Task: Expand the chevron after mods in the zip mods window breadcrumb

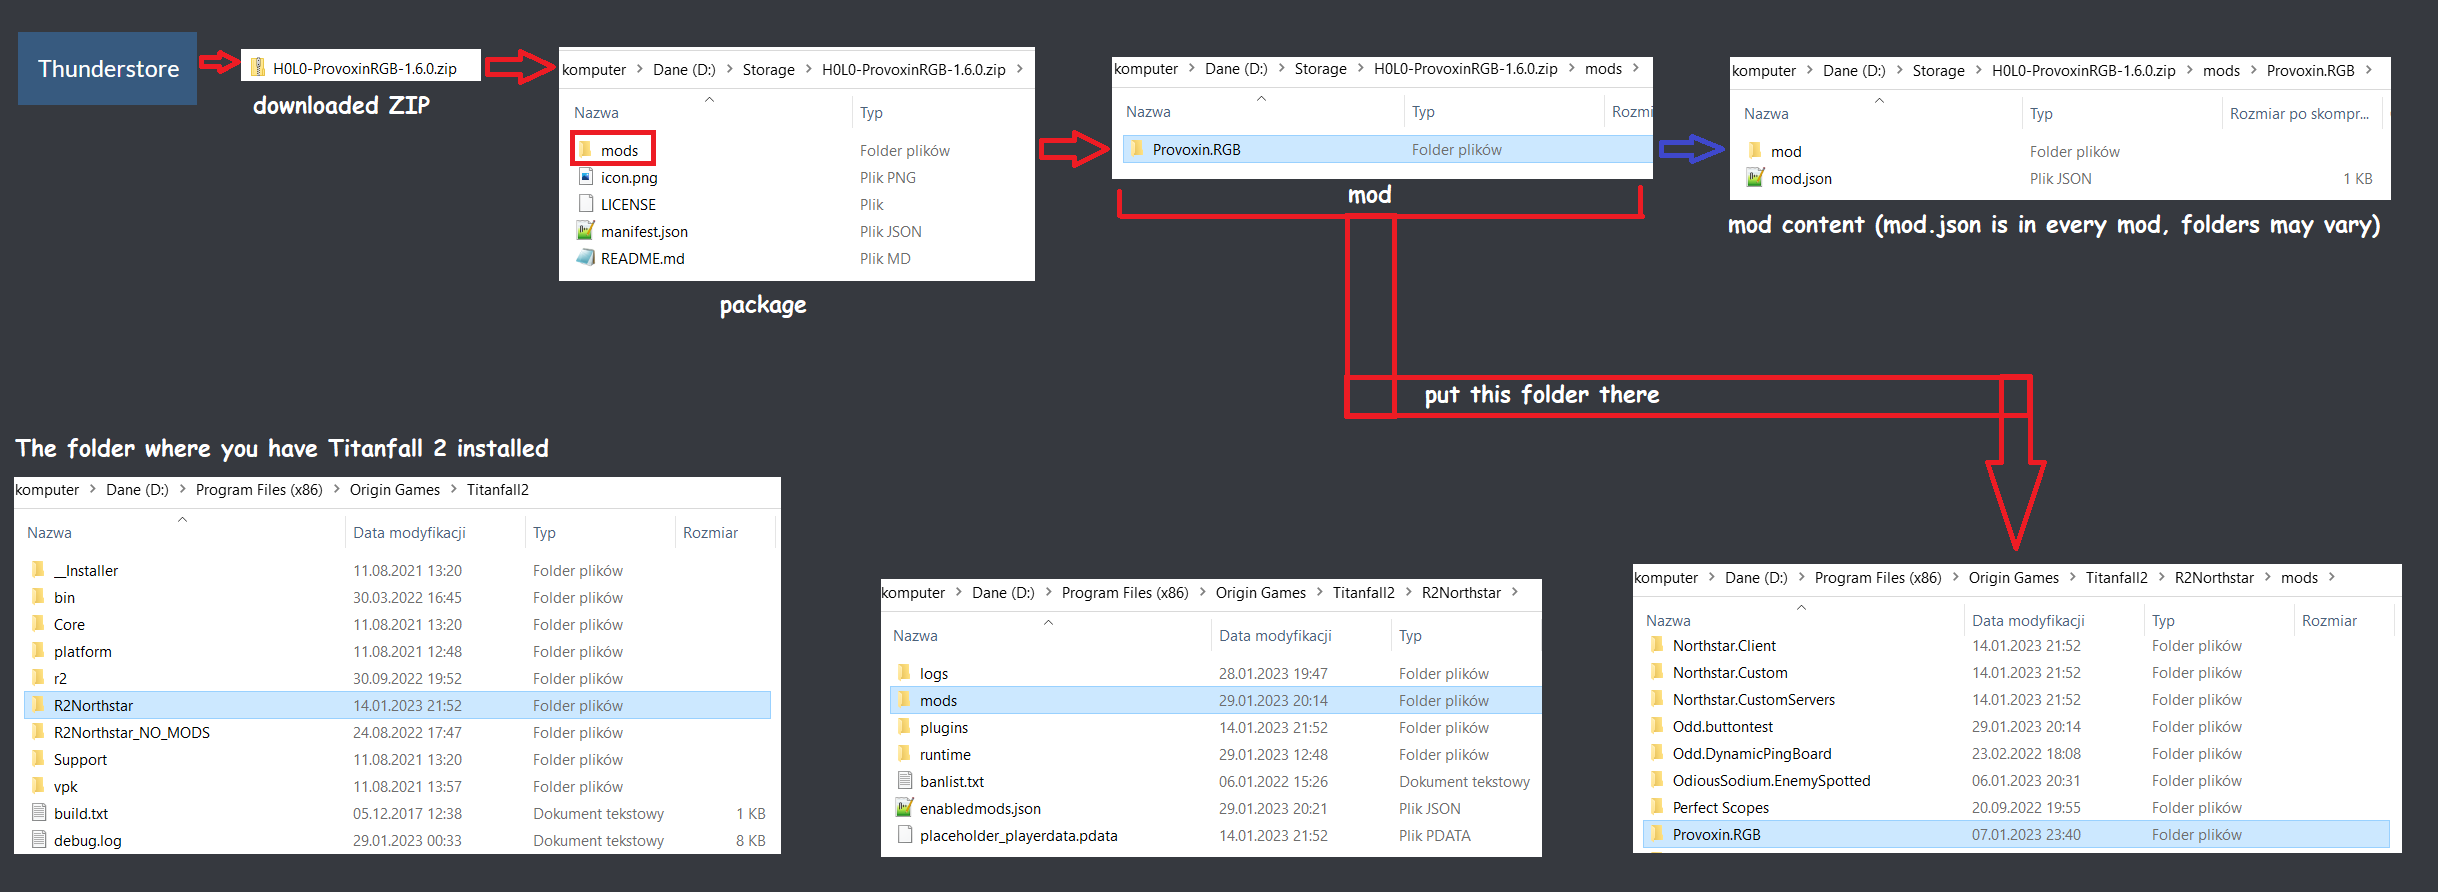Action: tap(1636, 68)
